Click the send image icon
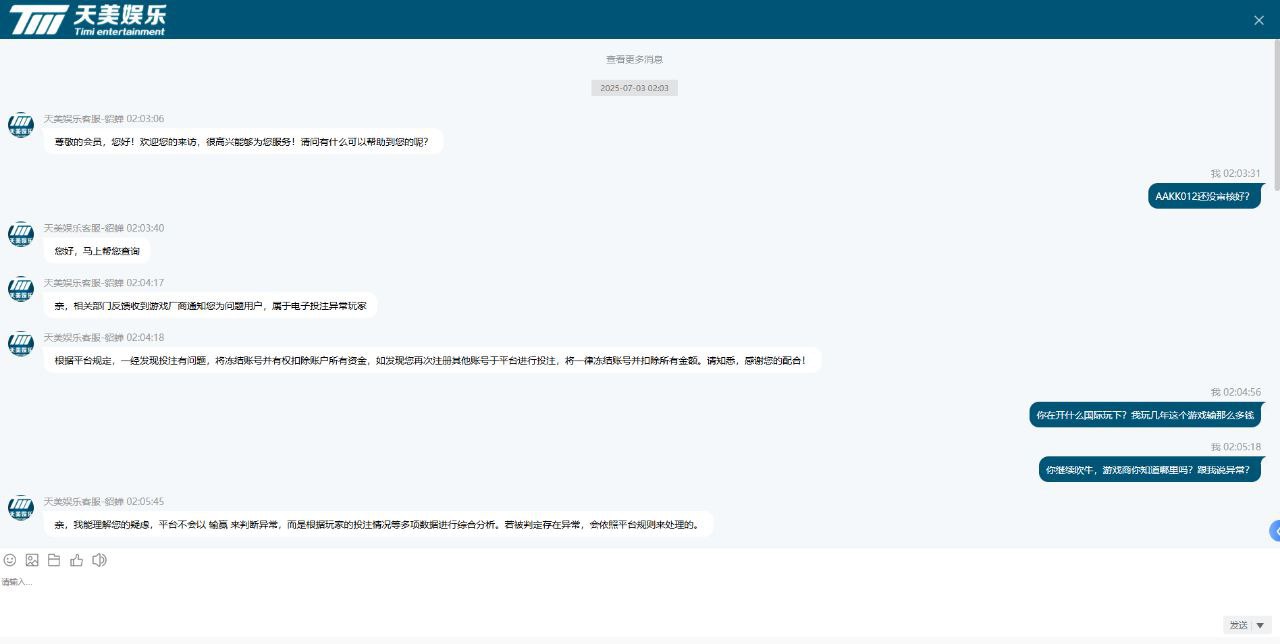The width and height of the screenshot is (1280, 644). 32,560
